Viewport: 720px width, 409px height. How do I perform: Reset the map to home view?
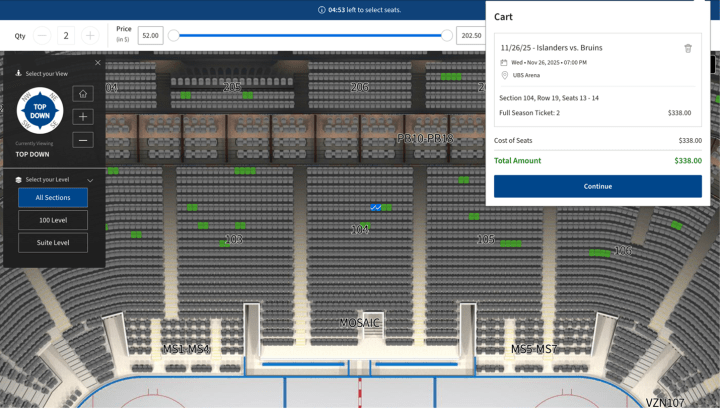tap(83, 94)
